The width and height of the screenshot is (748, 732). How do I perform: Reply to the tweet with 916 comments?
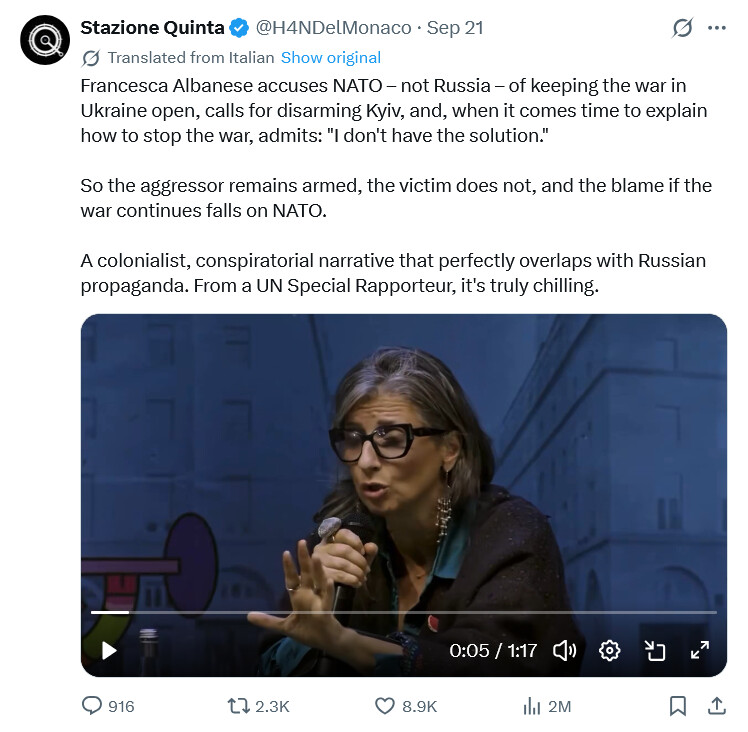point(108,706)
